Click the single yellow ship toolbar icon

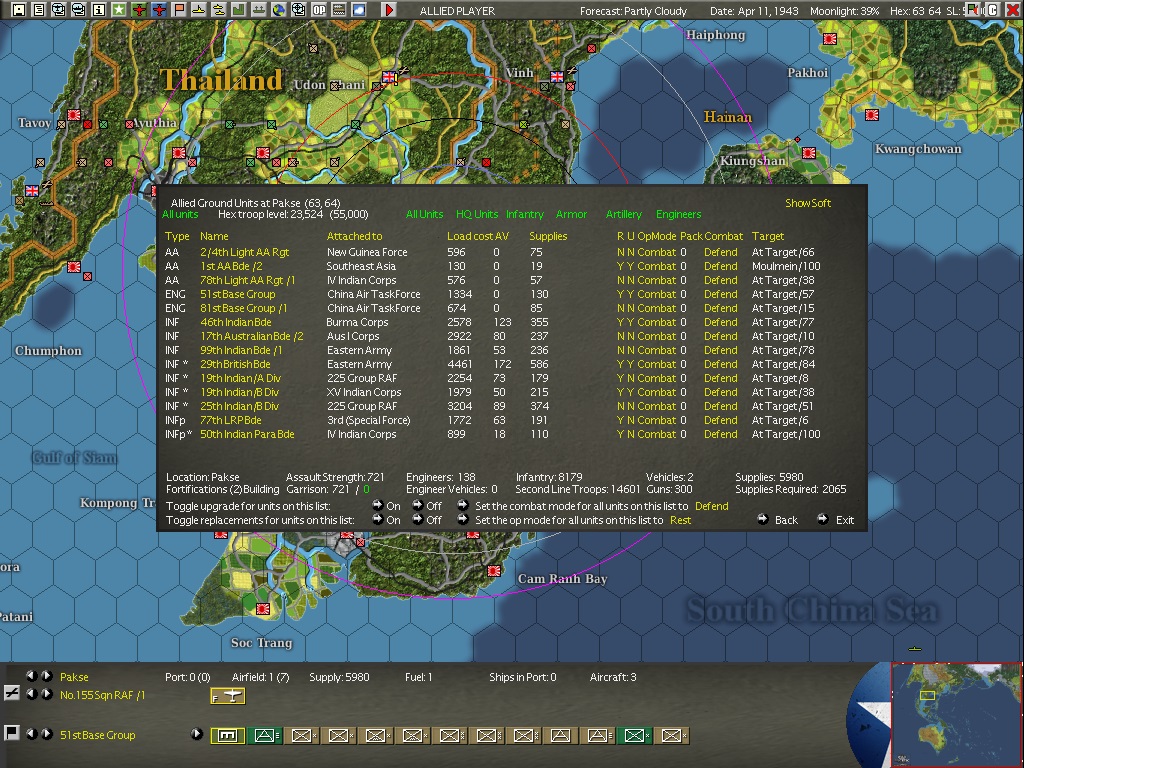coord(198,10)
